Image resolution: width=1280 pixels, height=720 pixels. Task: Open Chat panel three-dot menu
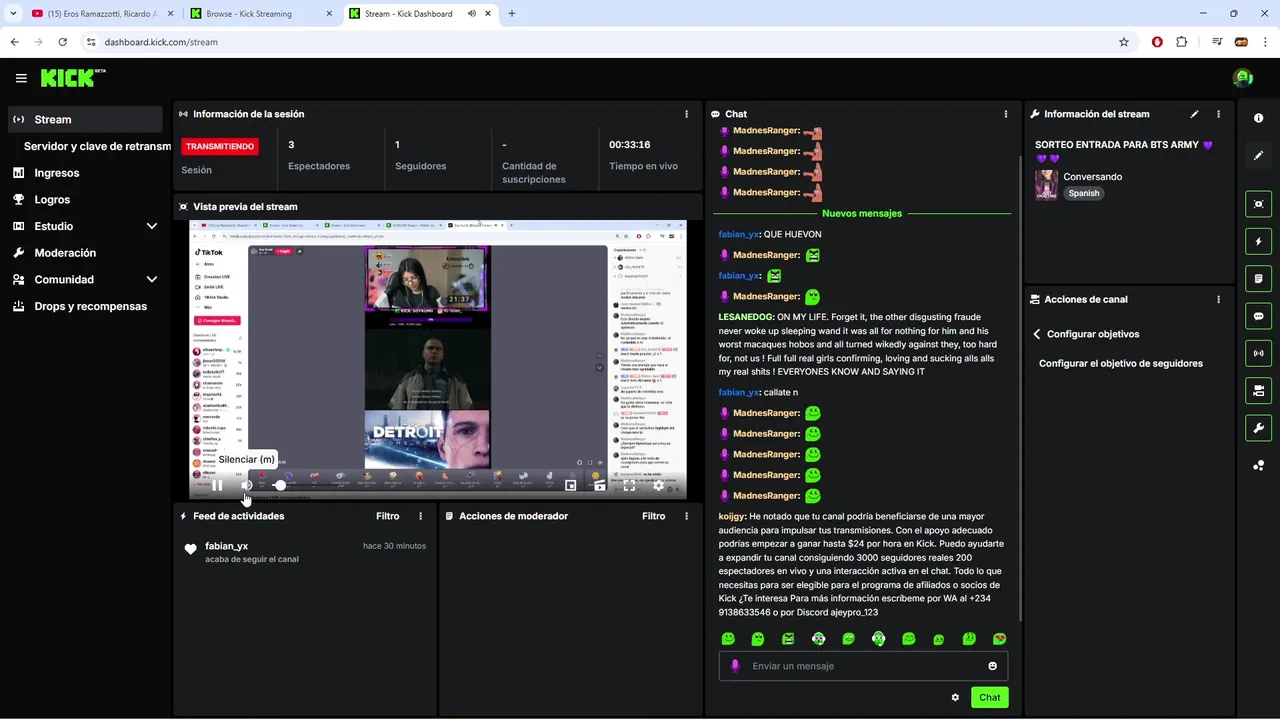(1006, 114)
